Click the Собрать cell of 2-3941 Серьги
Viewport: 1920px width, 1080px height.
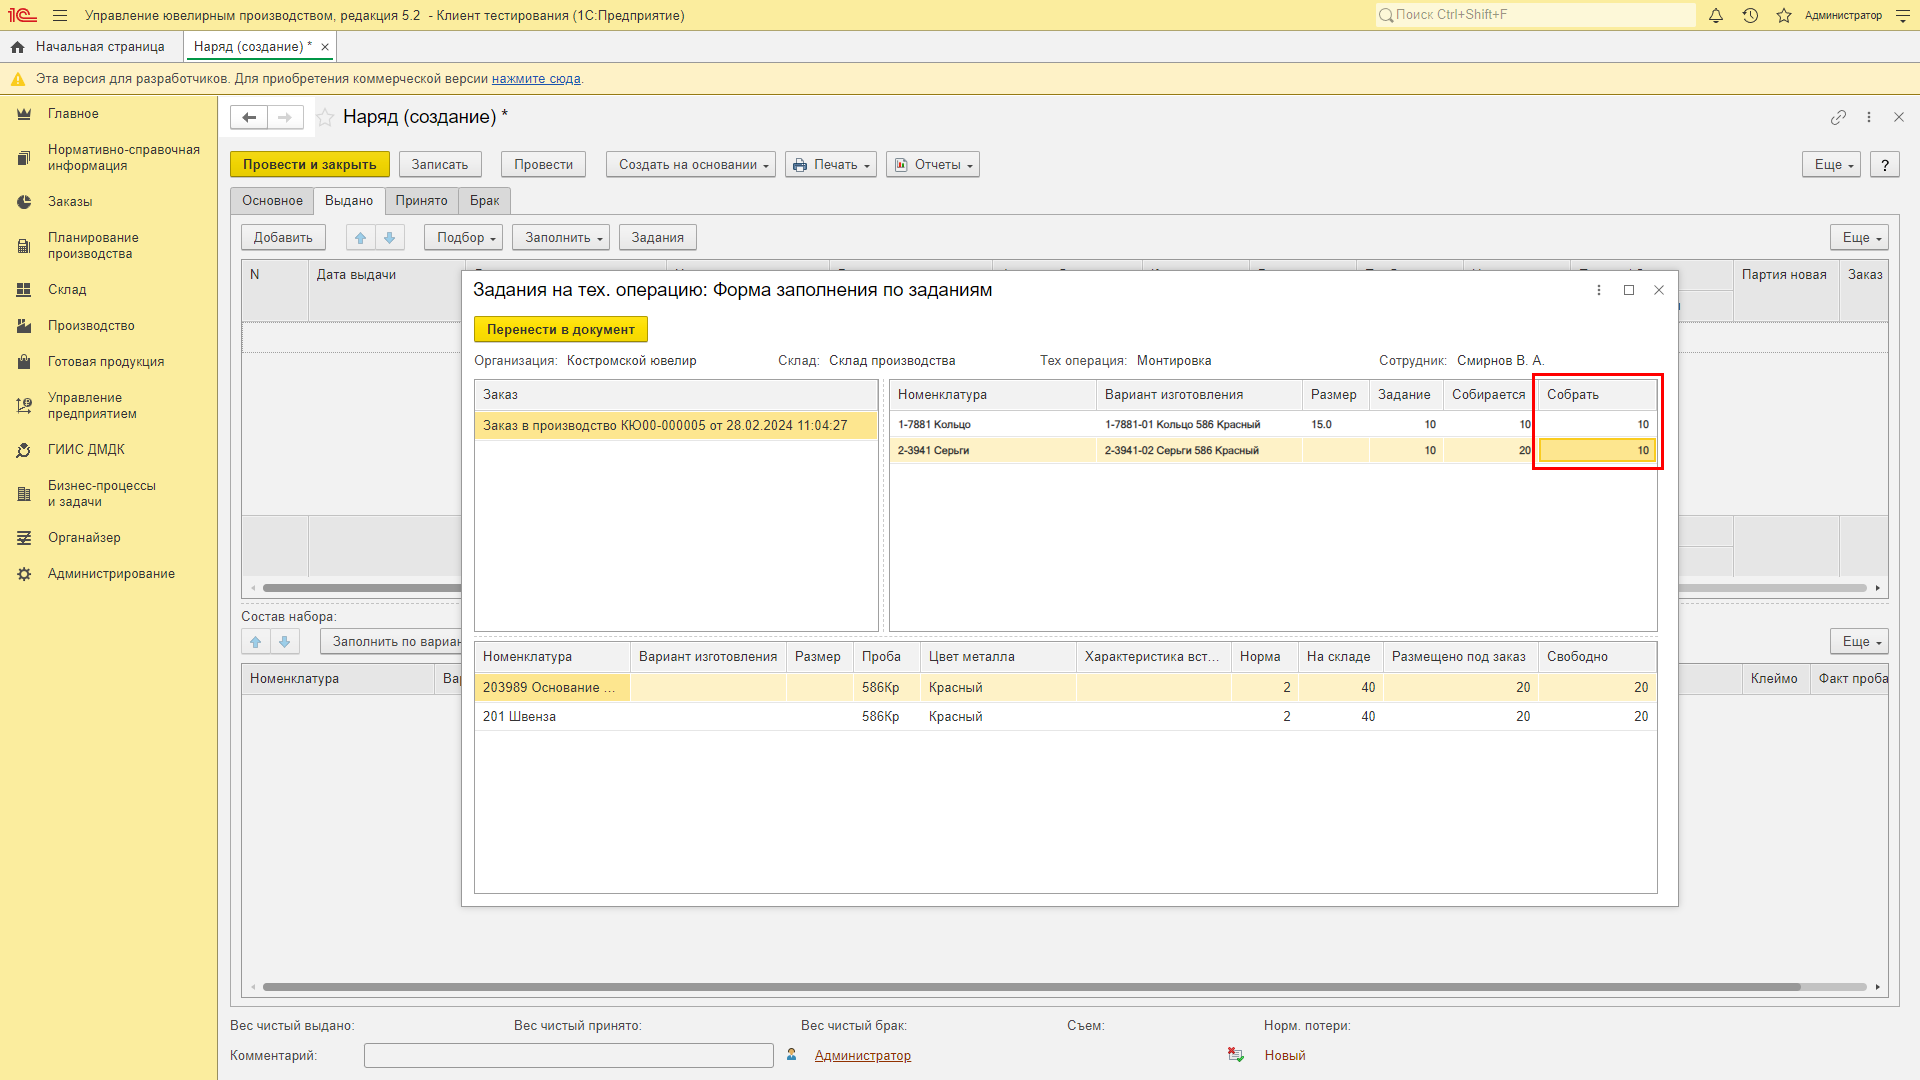click(x=1597, y=451)
